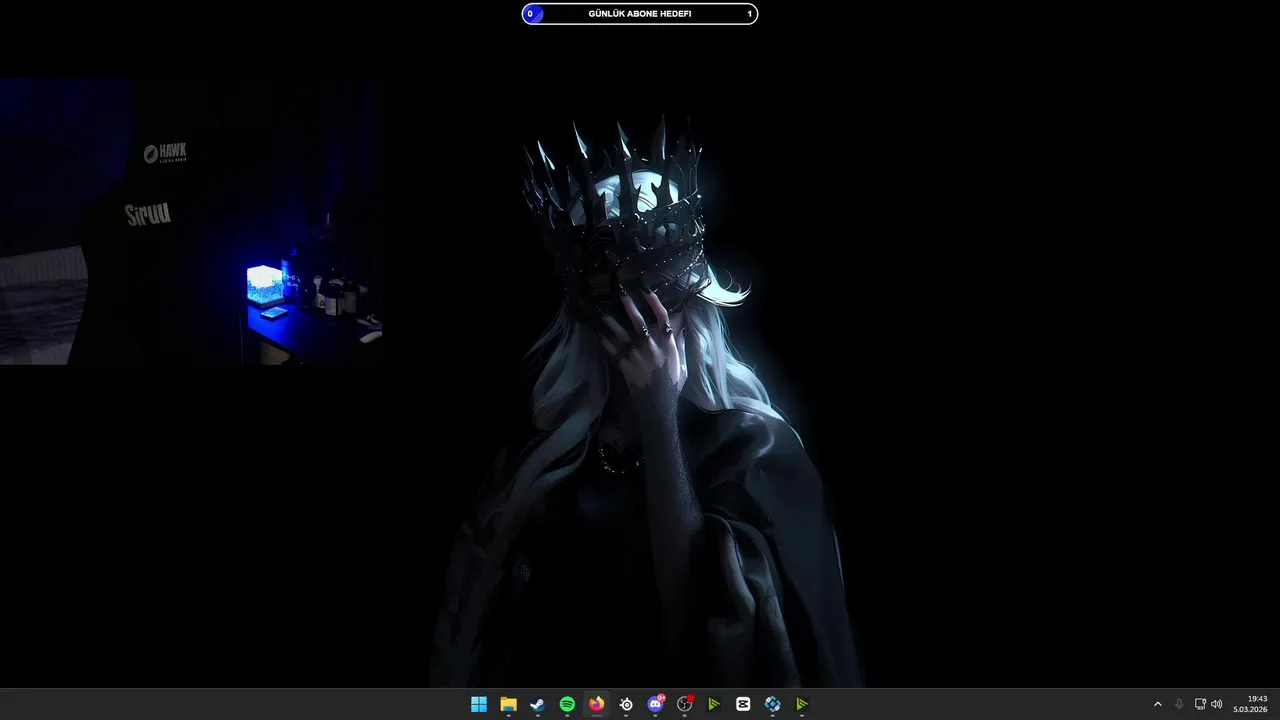Image resolution: width=1280 pixels, height=720 pixels.
Task: Launch Steam from the taskbar
Action: [x=538, y=704]
